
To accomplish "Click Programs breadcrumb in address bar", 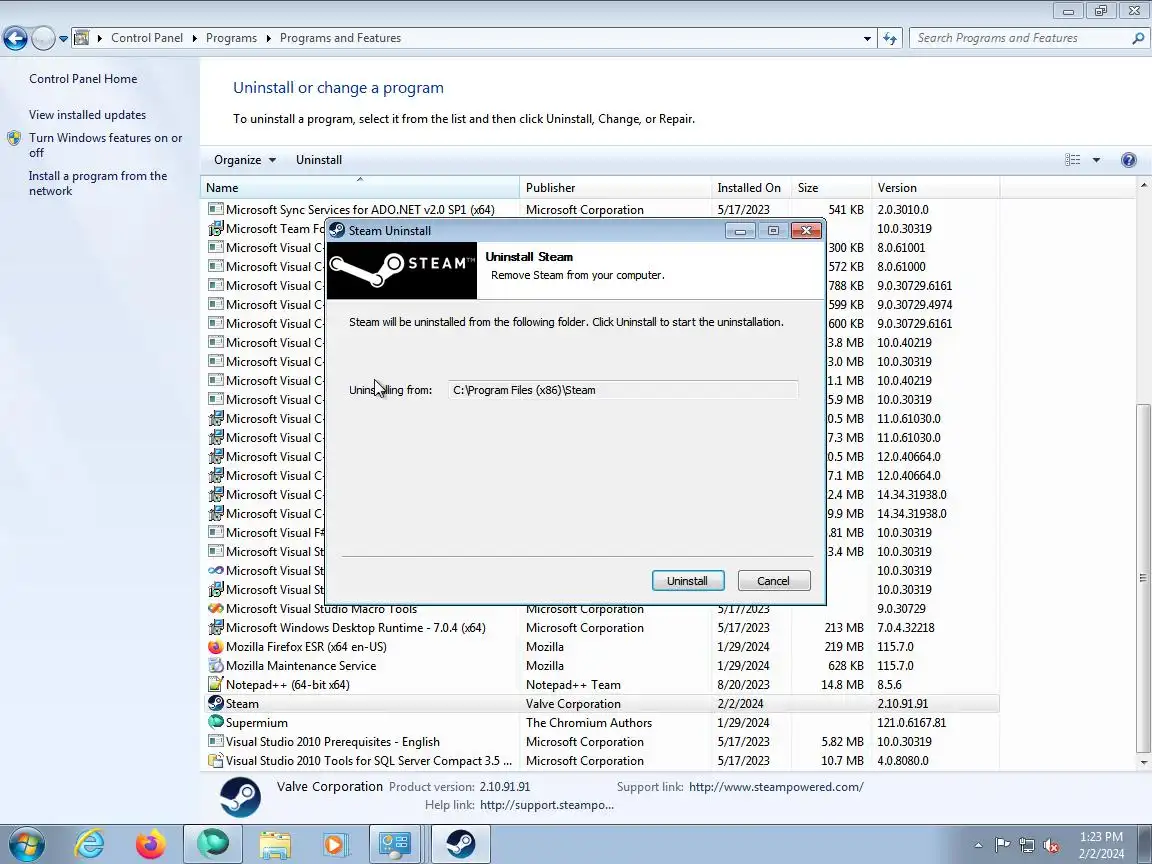I will [x=231, y=38].
